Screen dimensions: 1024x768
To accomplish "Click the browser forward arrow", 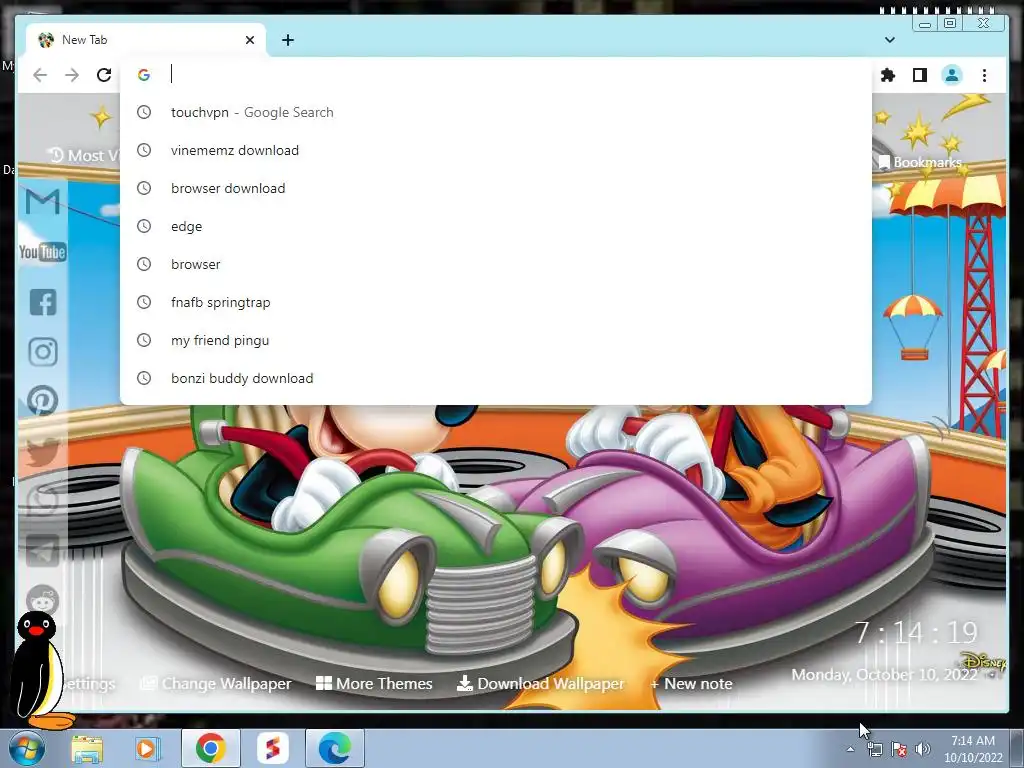I will click(x=72, y=75).
